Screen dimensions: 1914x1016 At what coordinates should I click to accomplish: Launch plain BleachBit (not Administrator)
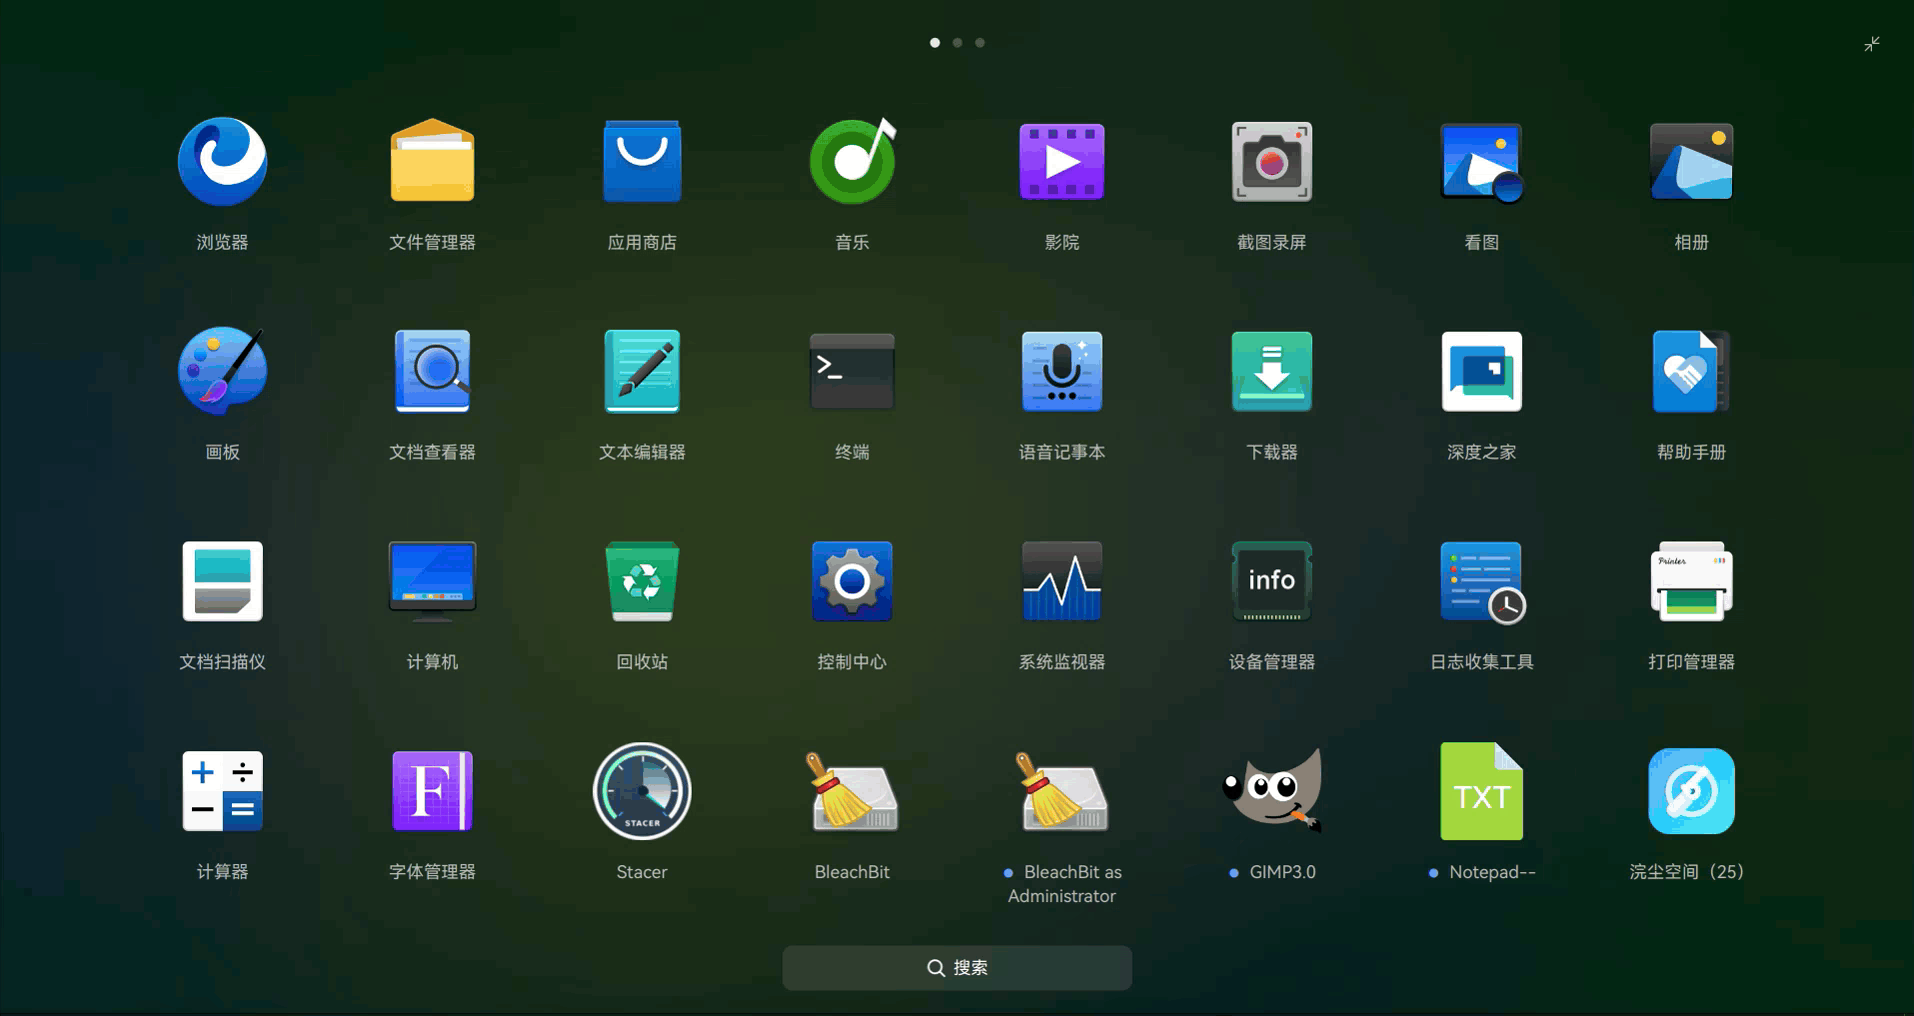coord(852,791)
